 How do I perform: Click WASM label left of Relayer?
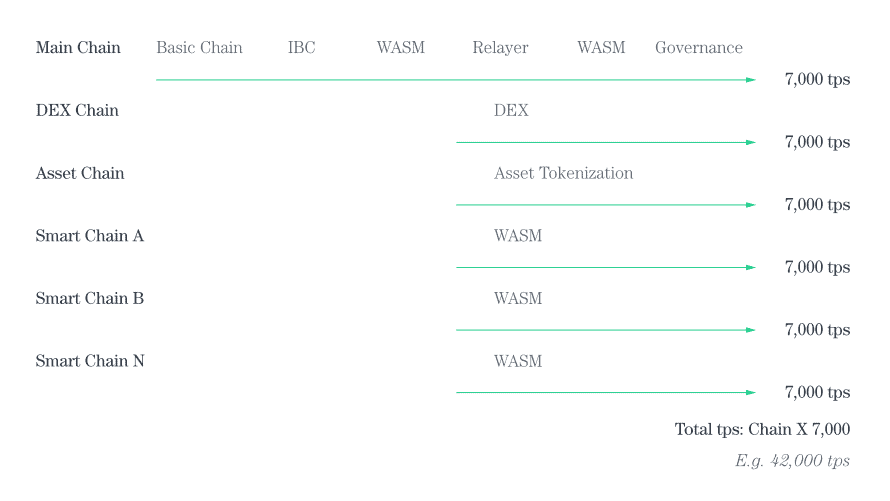click(401, 47)
